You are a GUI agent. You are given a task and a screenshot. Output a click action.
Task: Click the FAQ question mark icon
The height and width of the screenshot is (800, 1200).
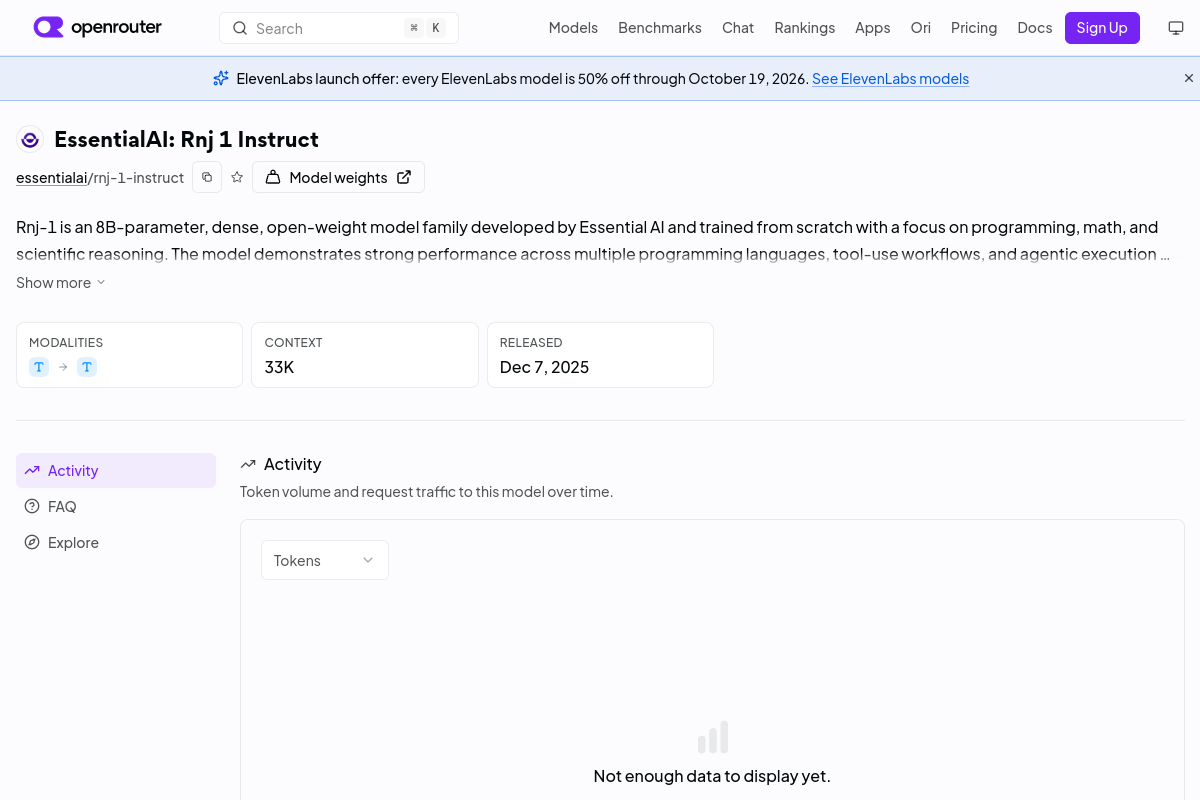click(x=32, y=506)
